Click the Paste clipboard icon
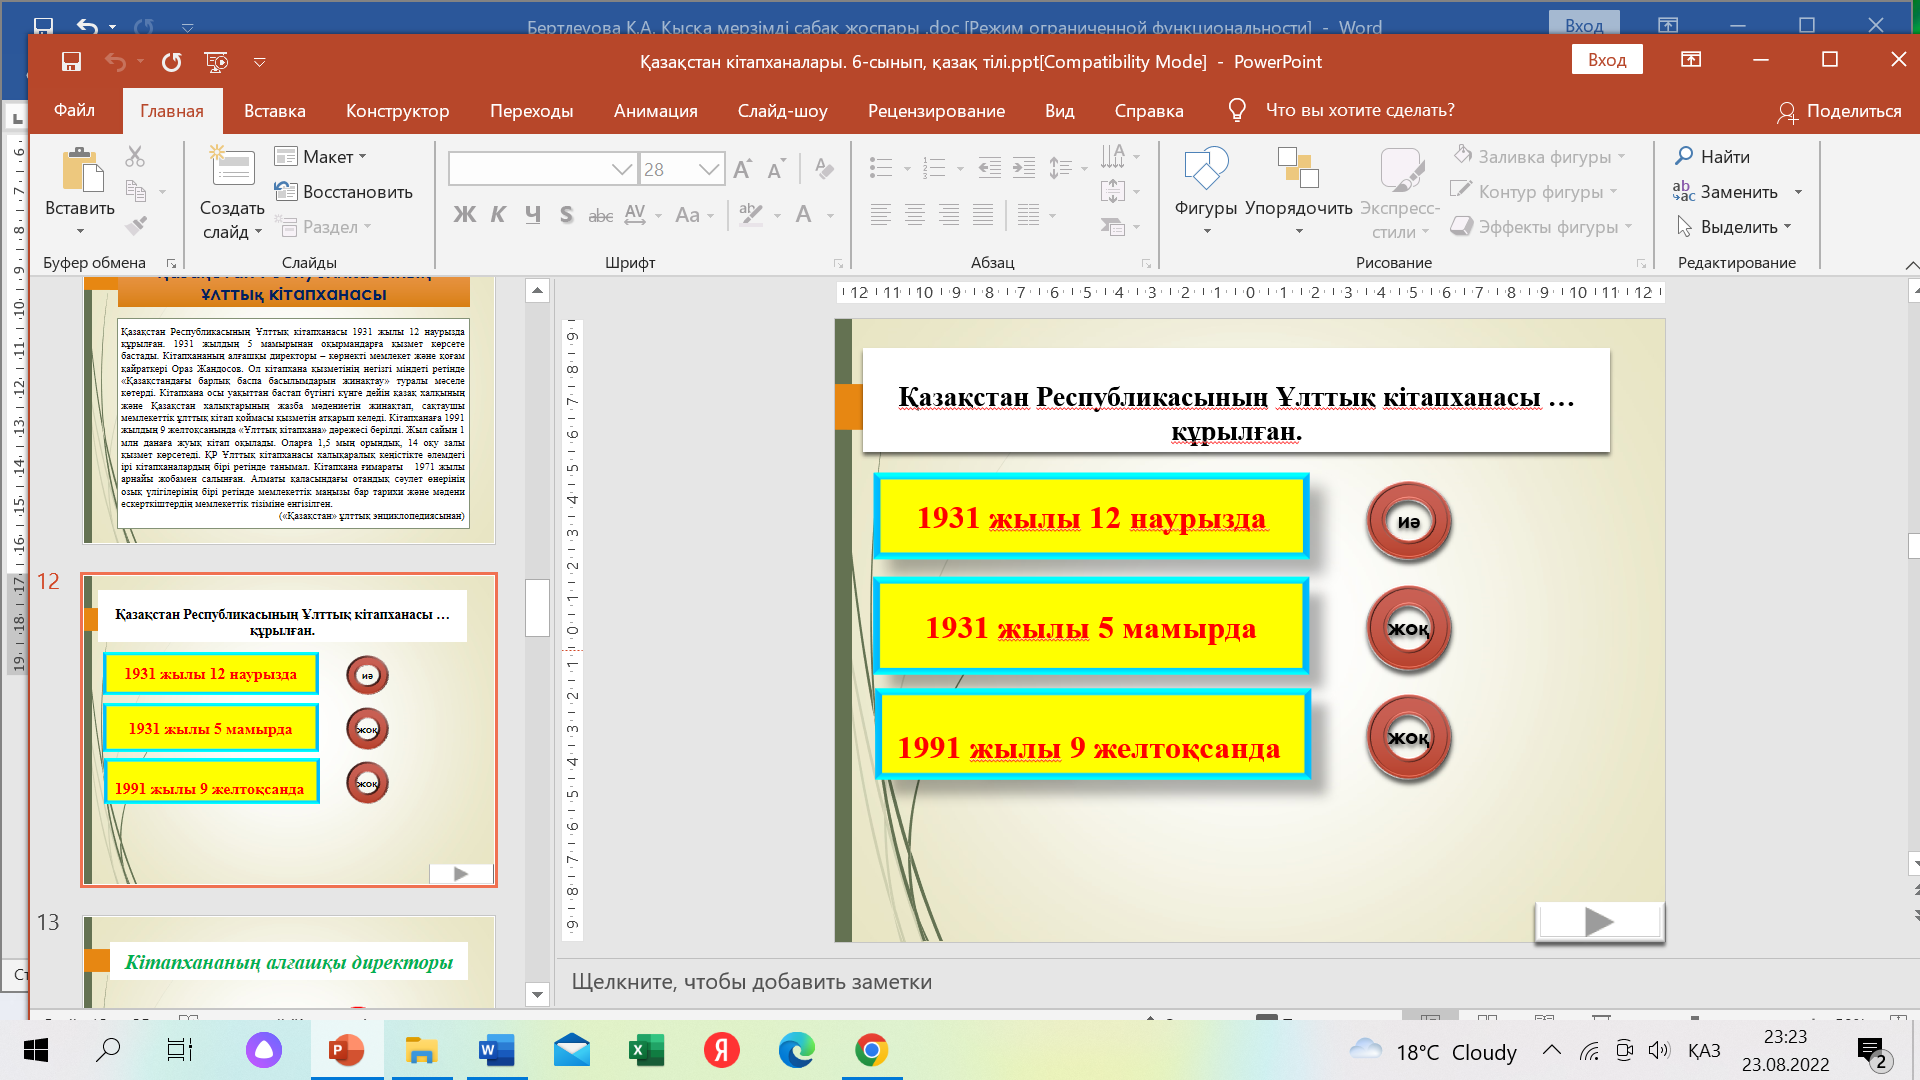Viewport: 1920px width, 1080px height. (x=81, y=170)
